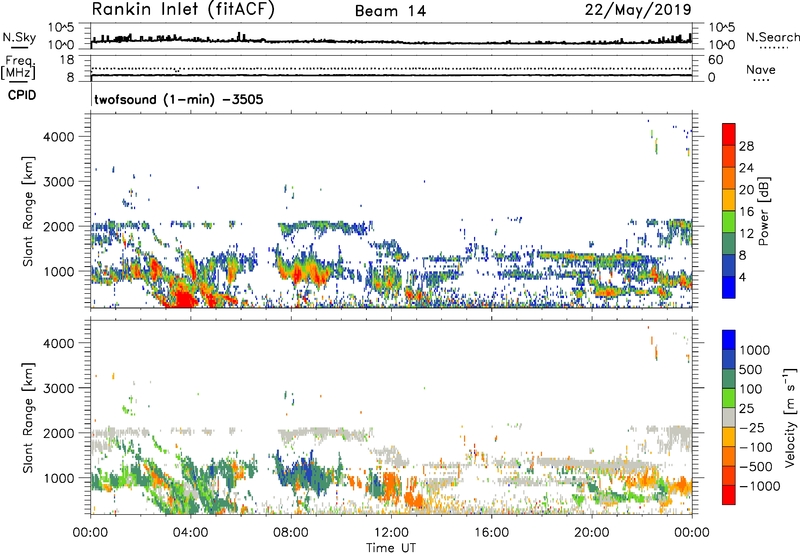
Task: Click the date '22/May/2019'
Action: pyautogui.click(x=638, y=10)
